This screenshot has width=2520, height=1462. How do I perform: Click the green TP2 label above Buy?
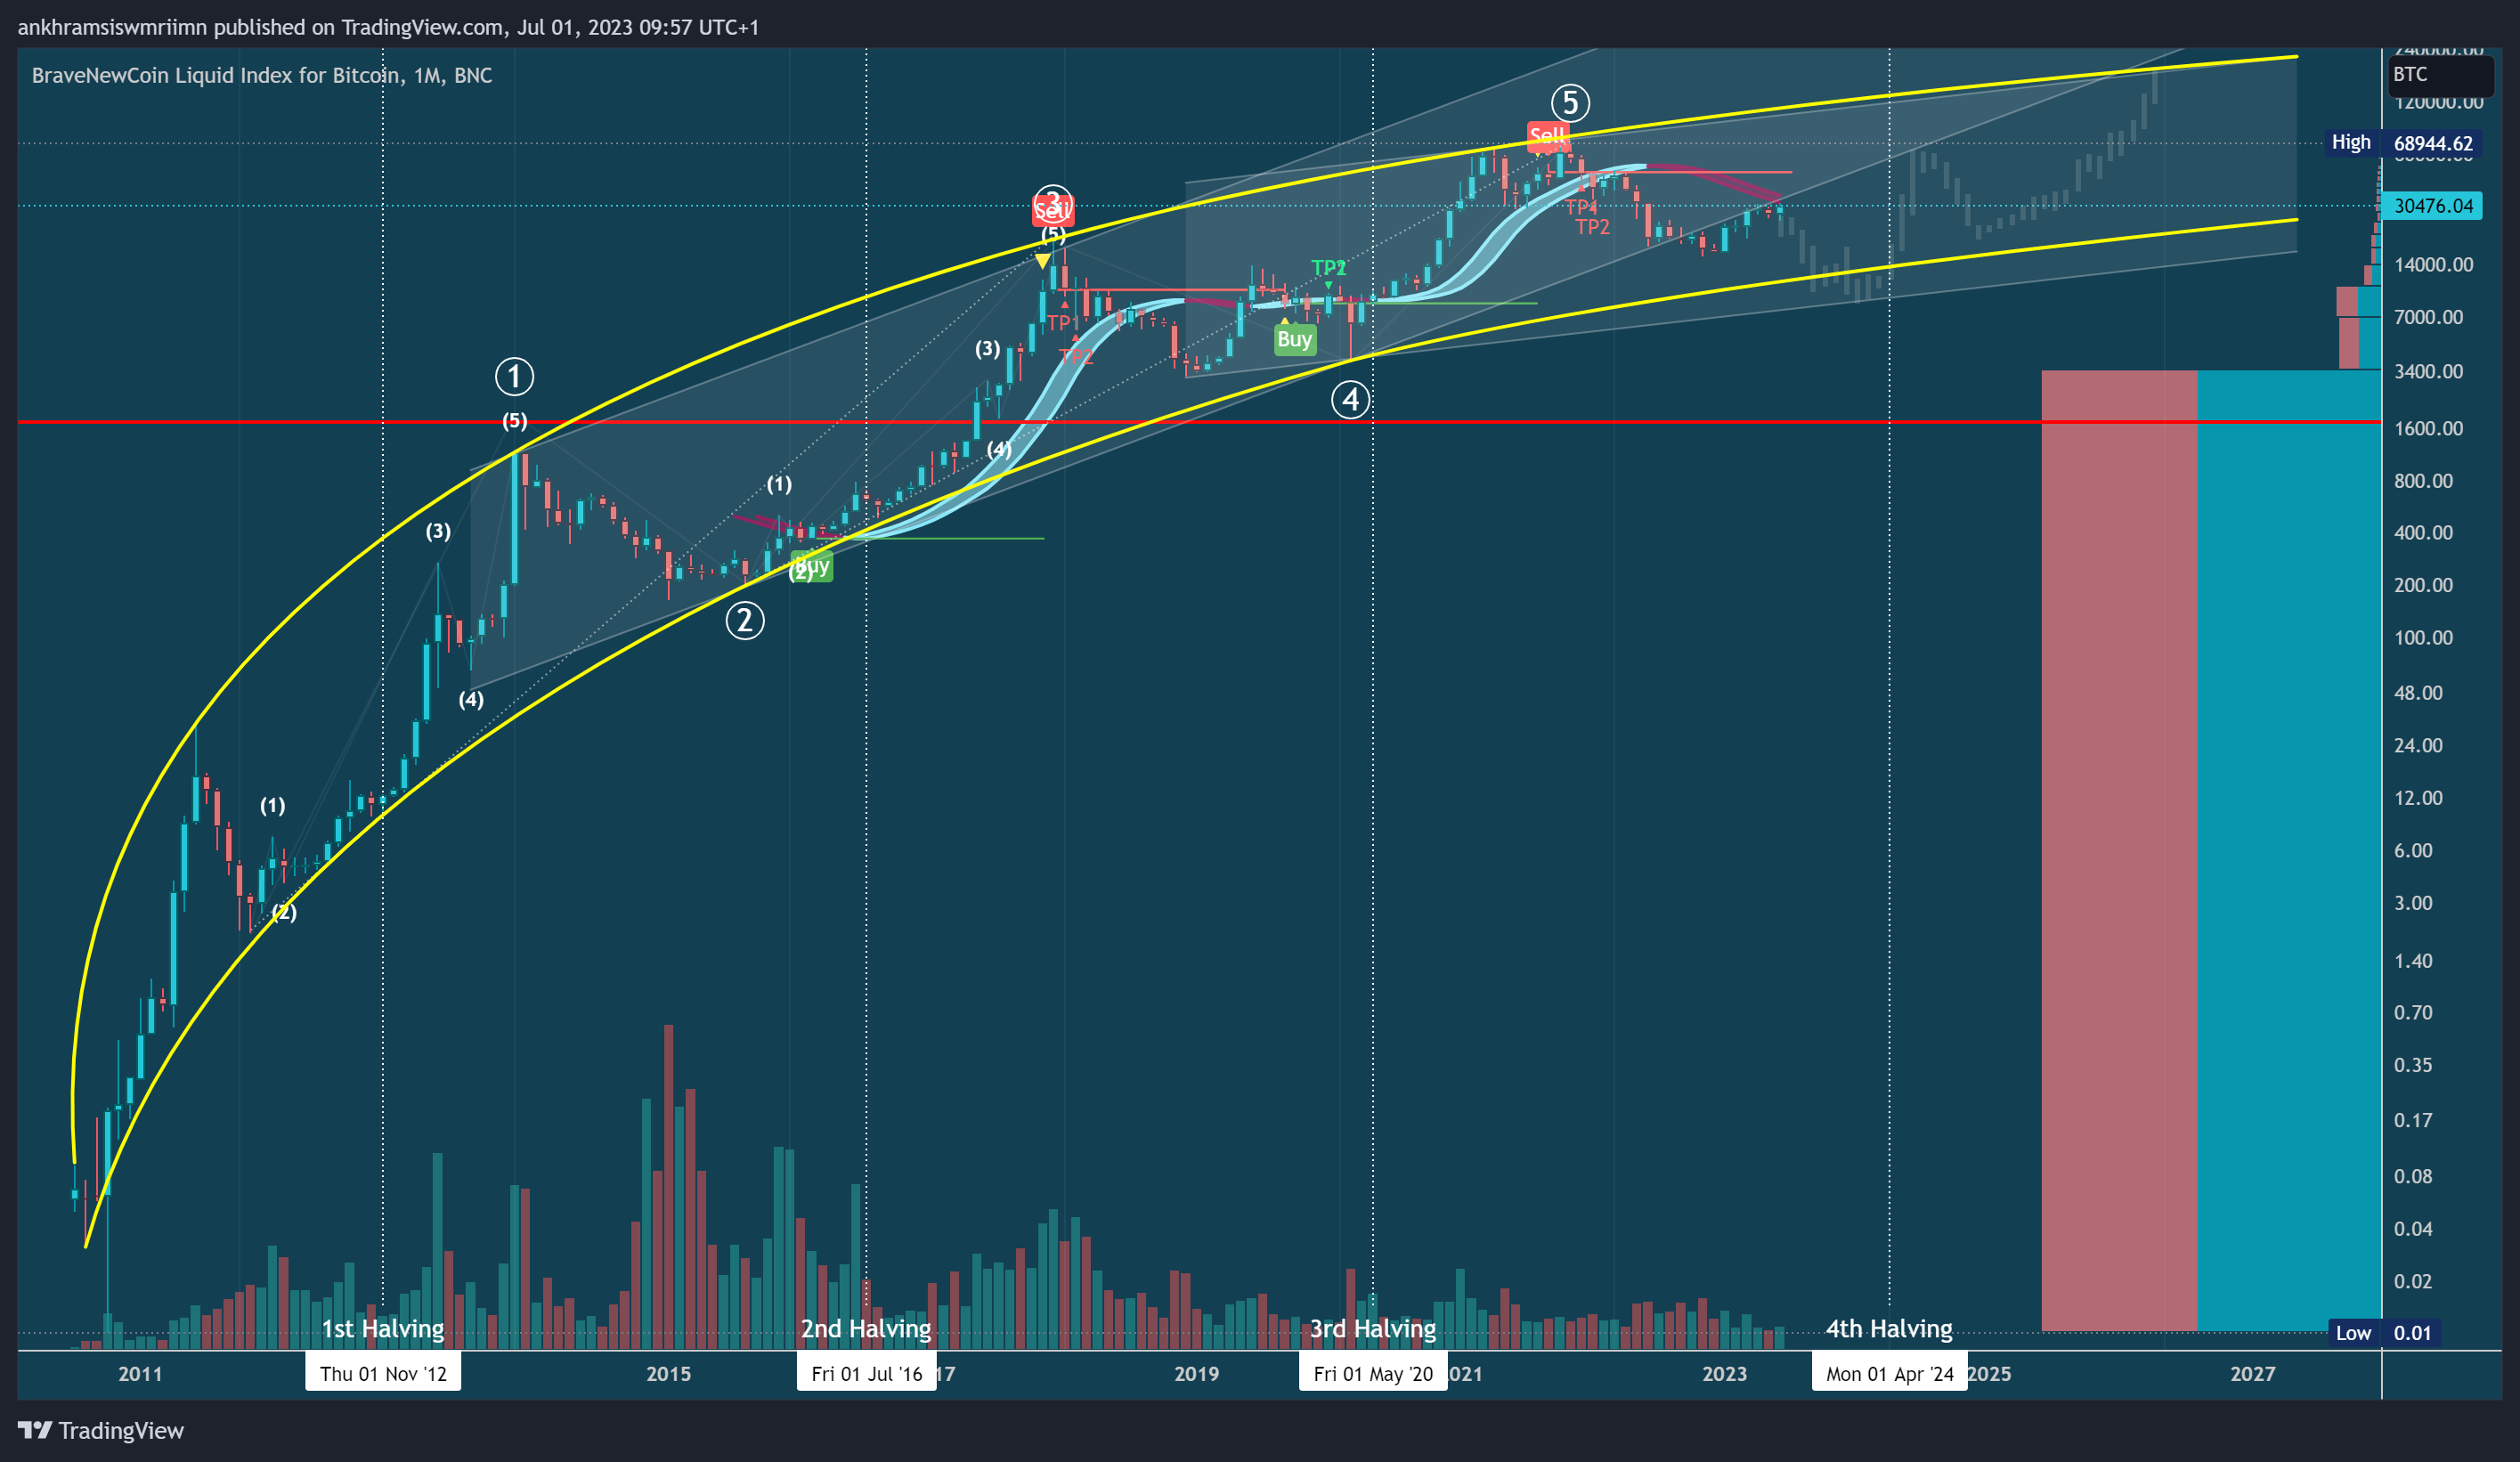[1329, 267]
